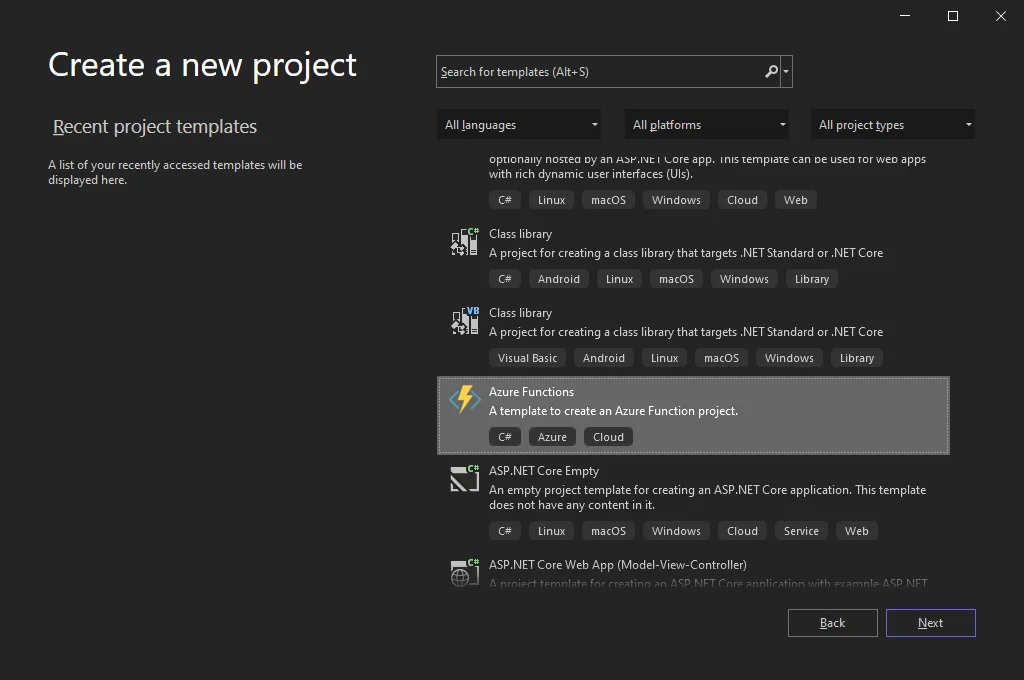Click the C# Class library template icon
The height and width of the screenshot is (680, 1024).
pyautogui.click(x=464, y=242)
